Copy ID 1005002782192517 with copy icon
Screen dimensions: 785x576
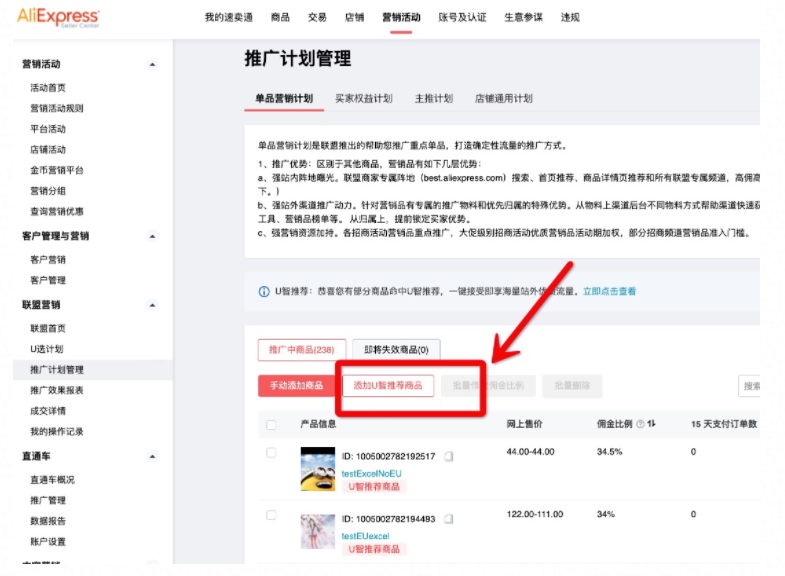[449, 456]
